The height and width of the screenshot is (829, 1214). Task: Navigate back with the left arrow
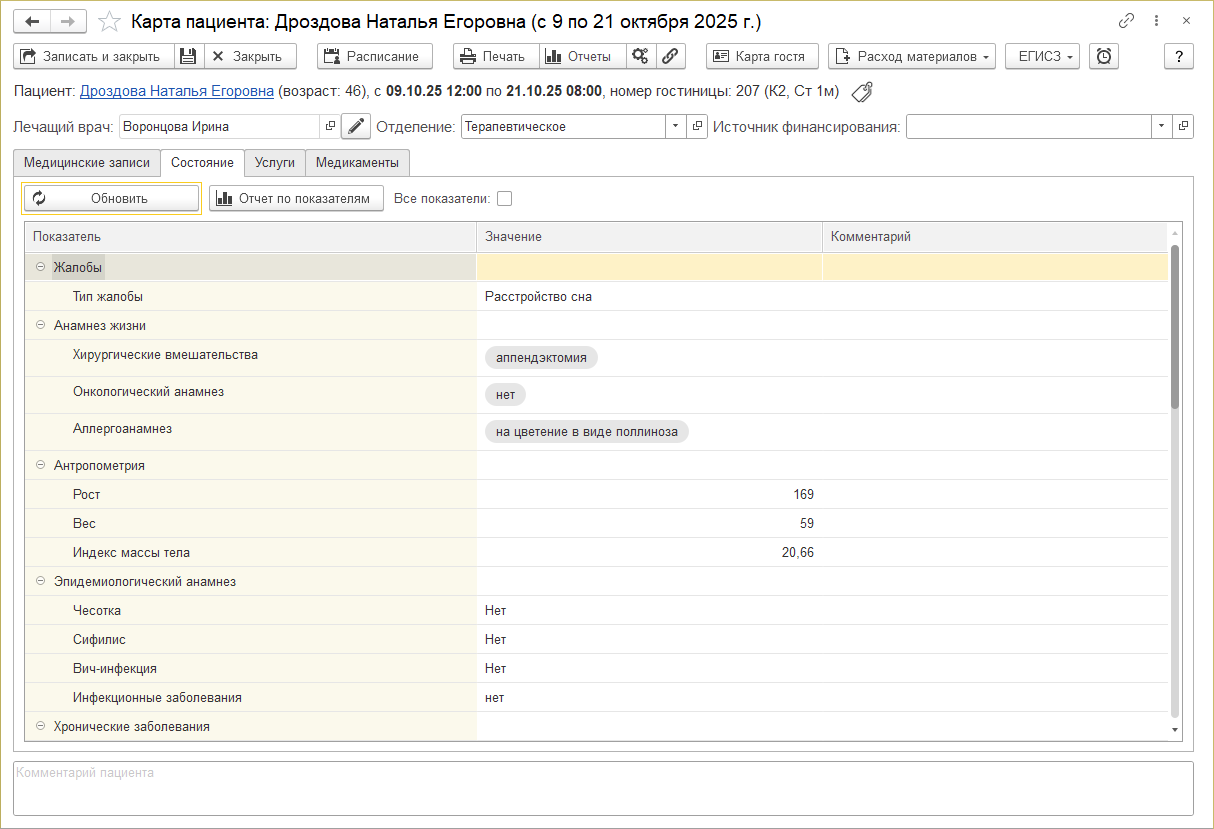[33, 21]
